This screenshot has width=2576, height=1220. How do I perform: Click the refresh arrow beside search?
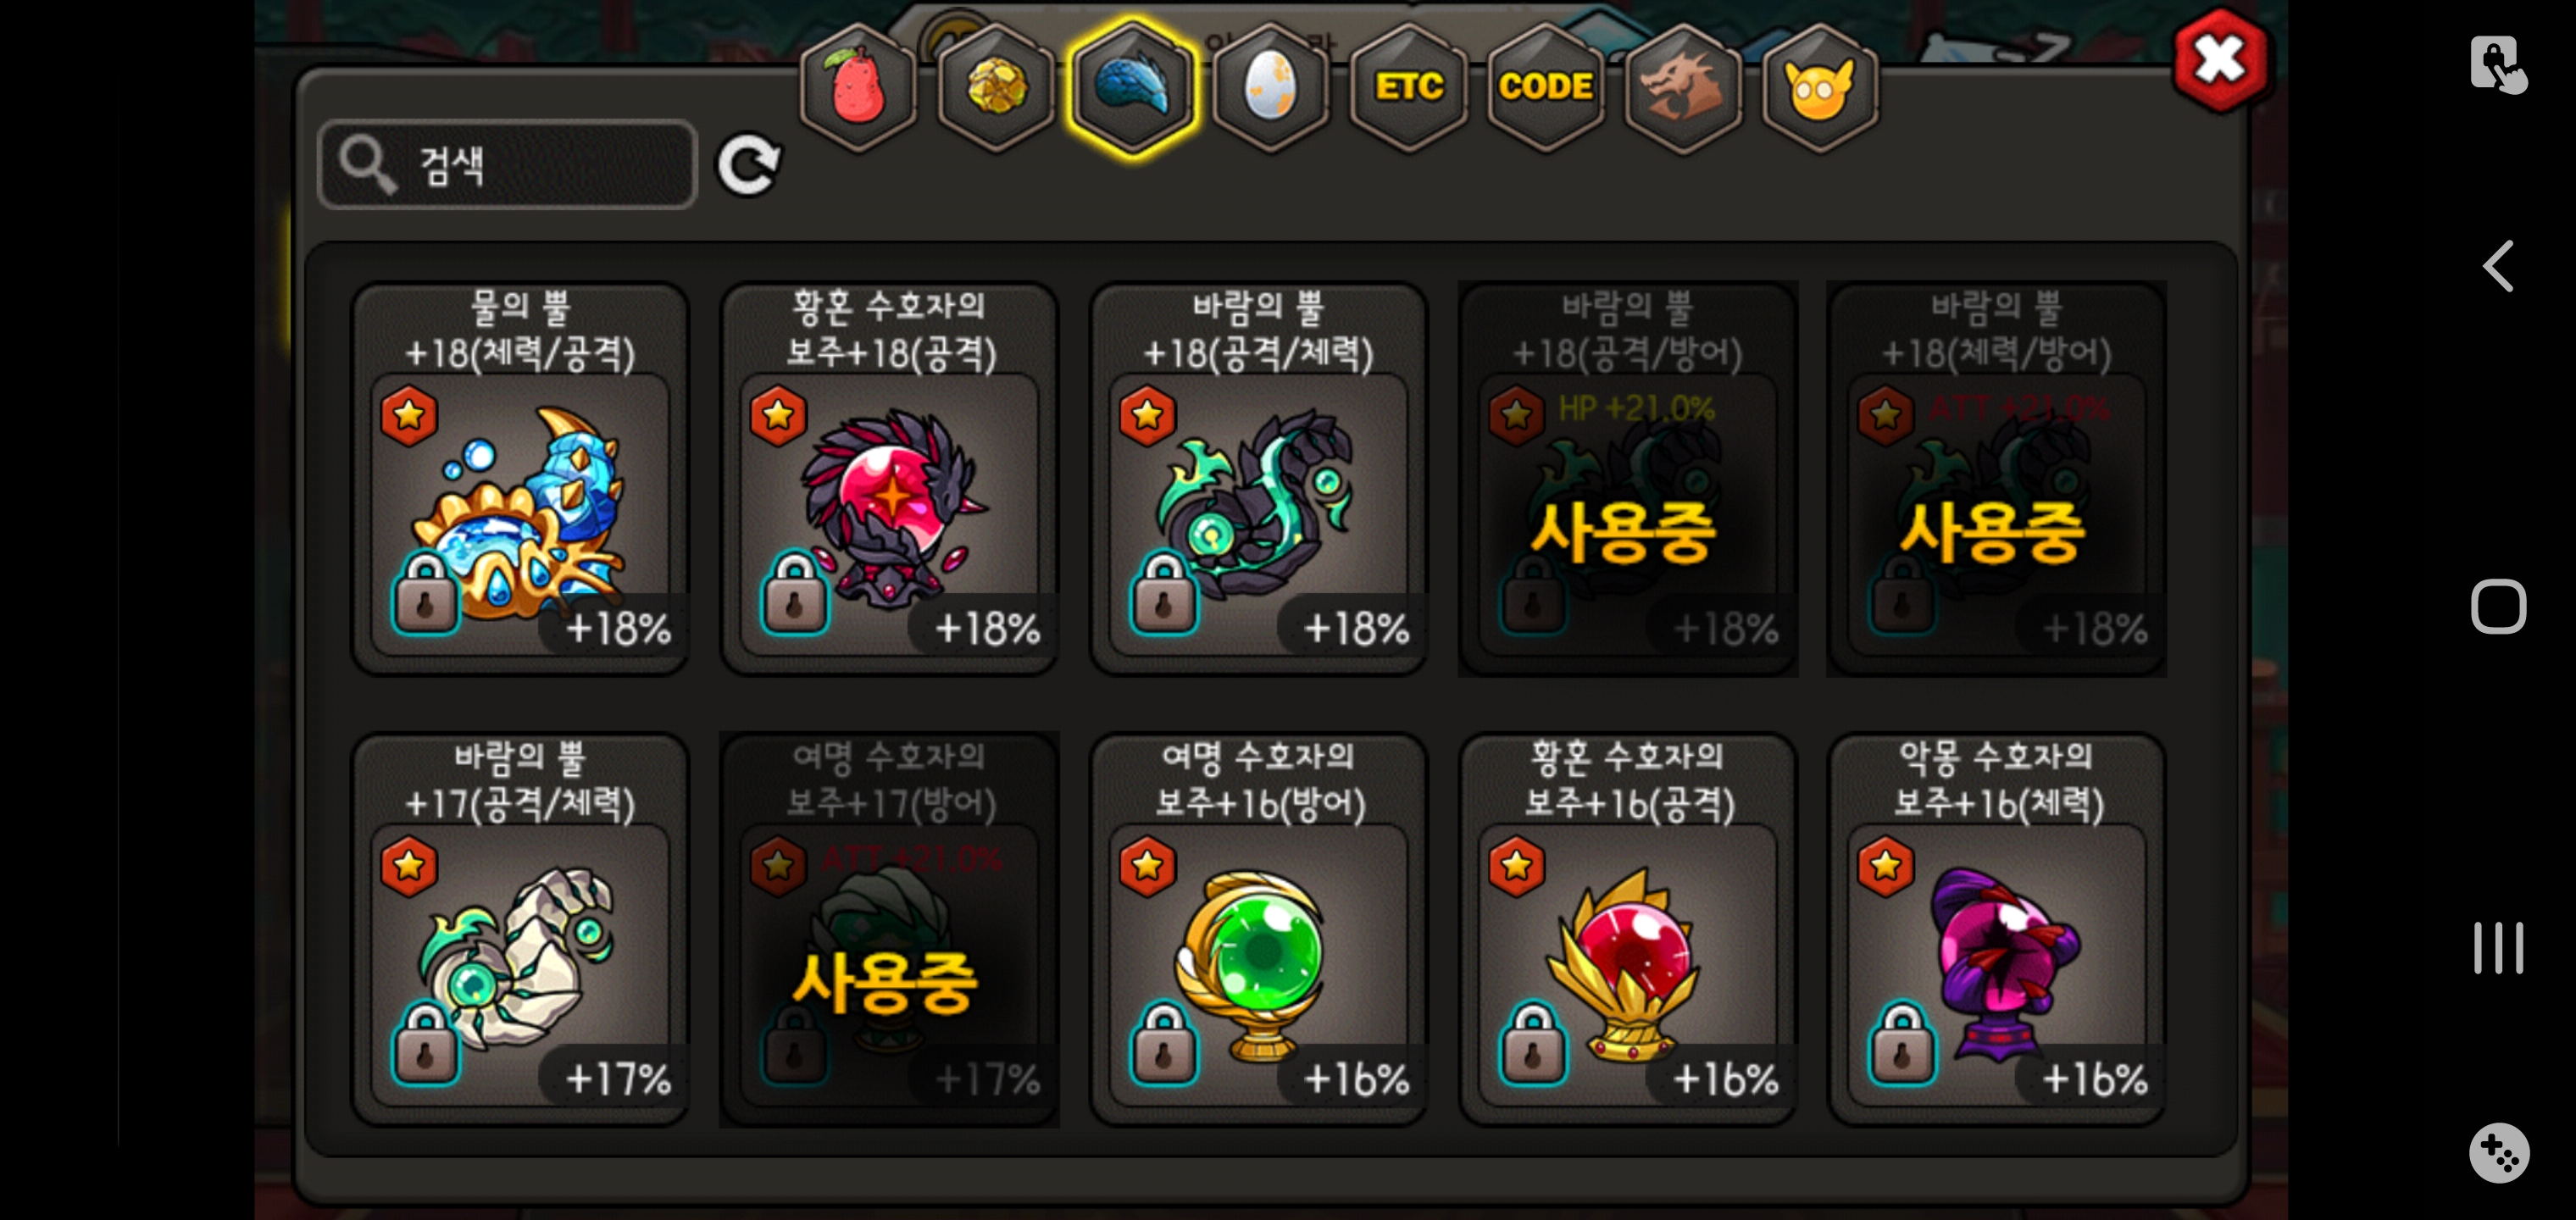(749, 165)
